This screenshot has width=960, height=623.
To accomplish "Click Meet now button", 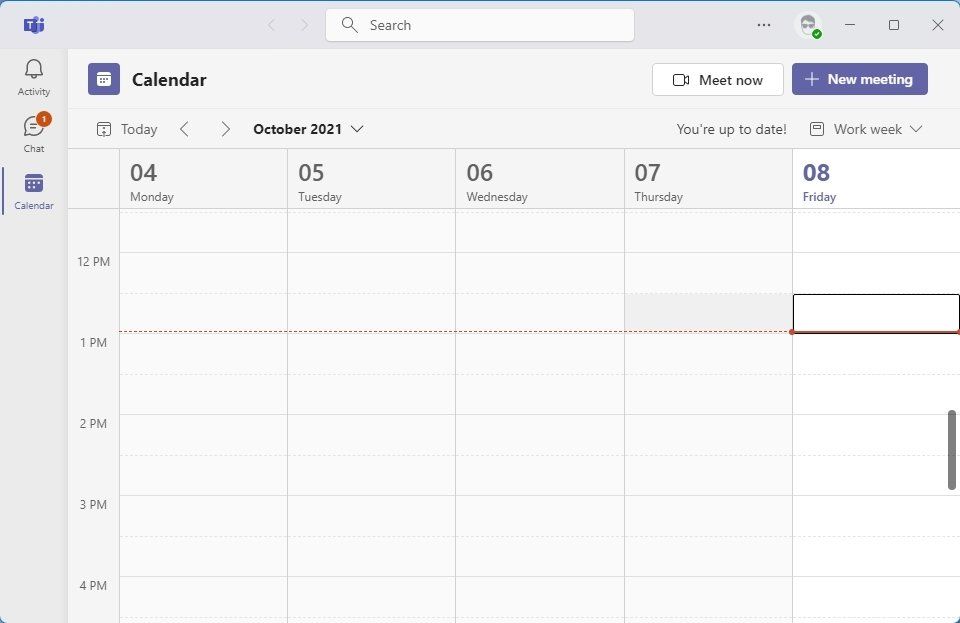I will pyautogui.click(x=718, y=80).
